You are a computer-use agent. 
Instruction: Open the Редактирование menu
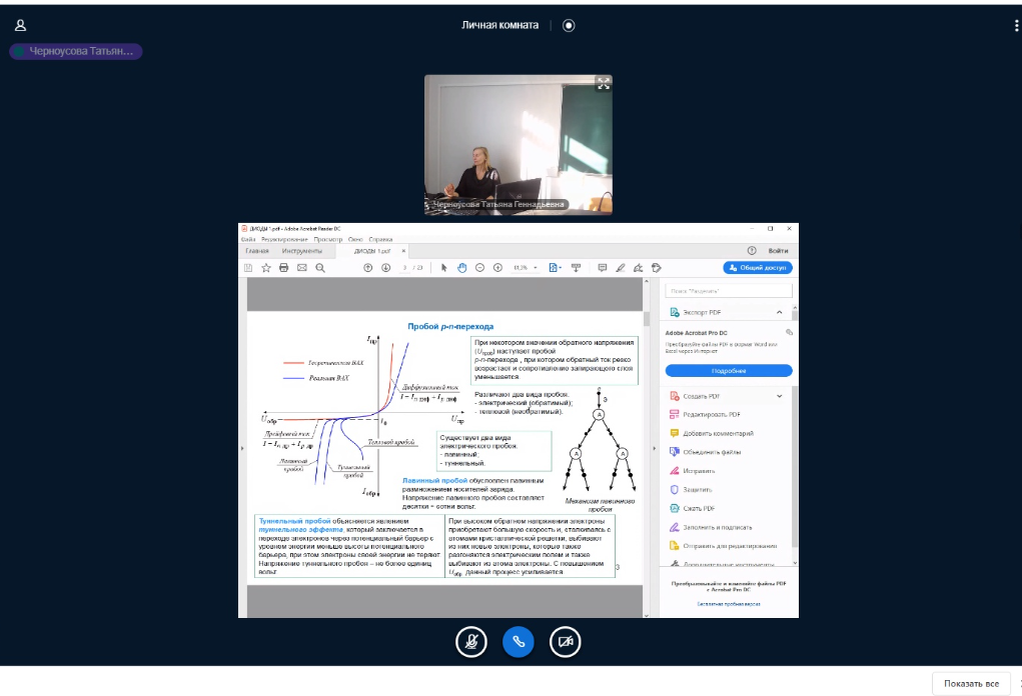pos(284,239)
